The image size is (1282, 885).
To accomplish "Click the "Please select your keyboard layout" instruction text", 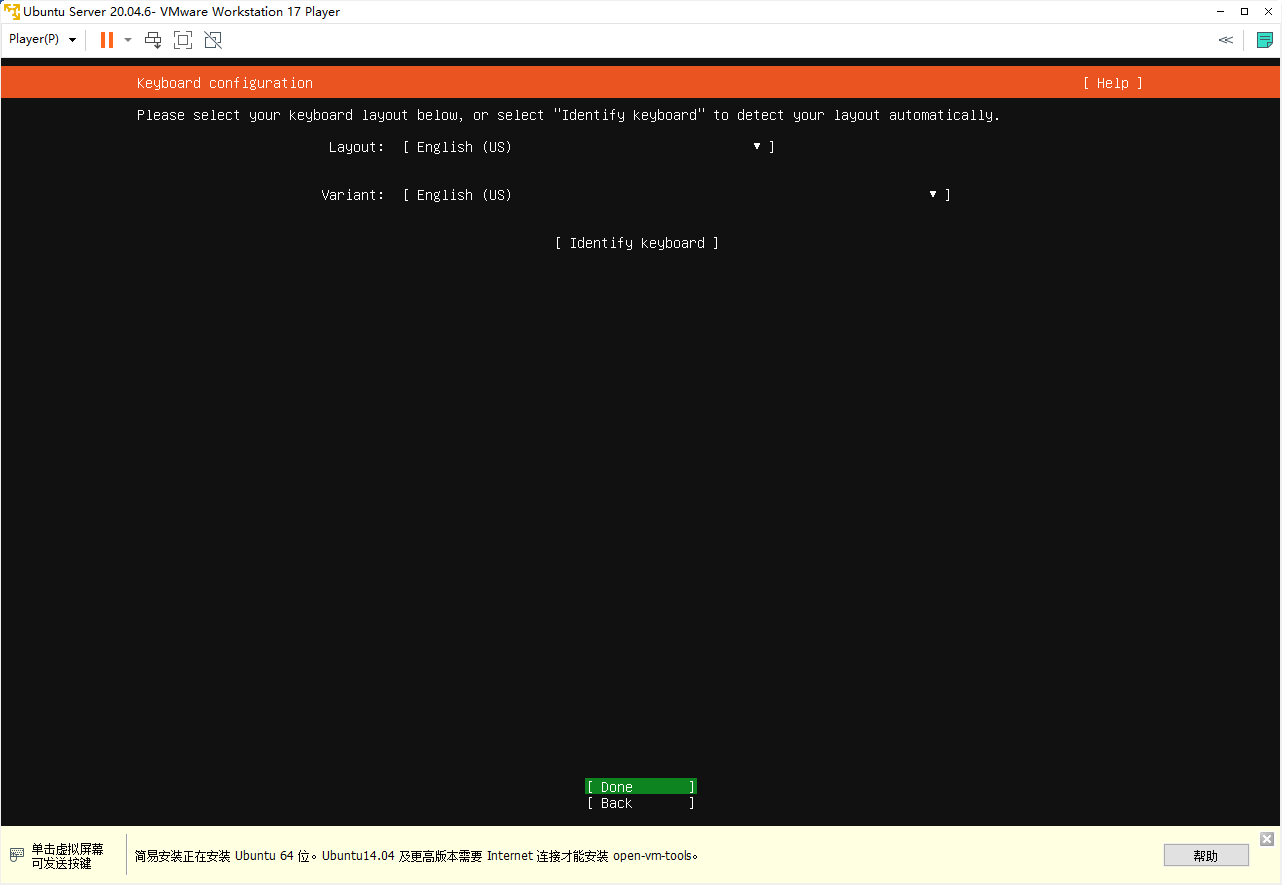I will [568, 115].
